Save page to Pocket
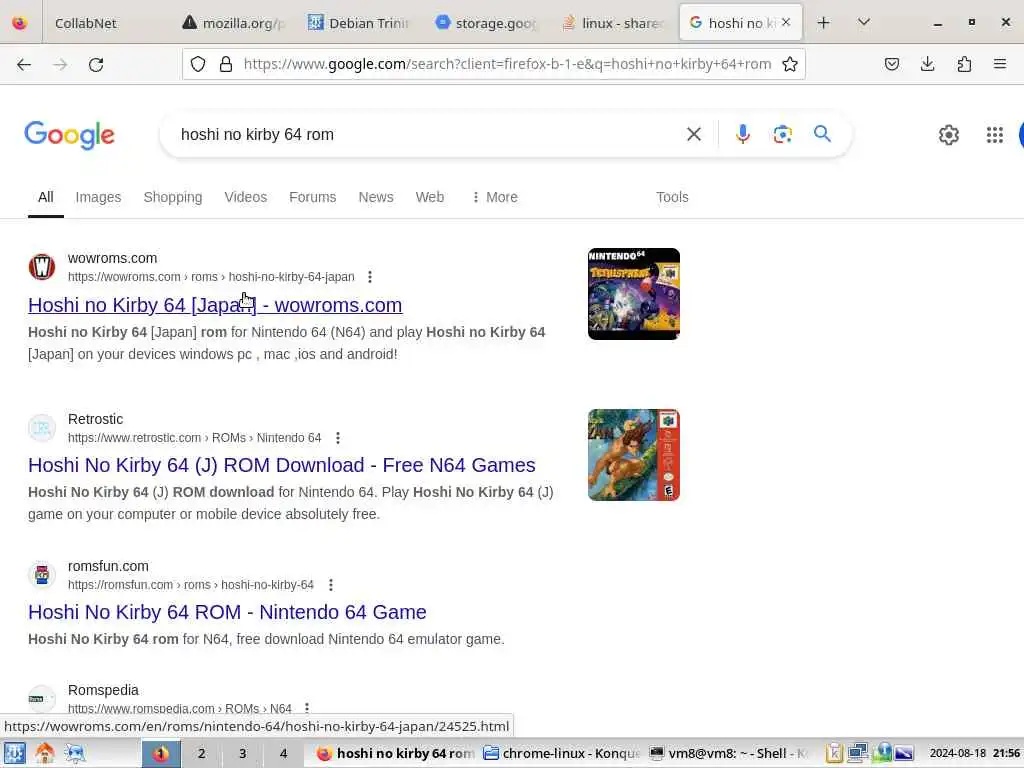The image size is (1024, 768). [x=891, y=64]
